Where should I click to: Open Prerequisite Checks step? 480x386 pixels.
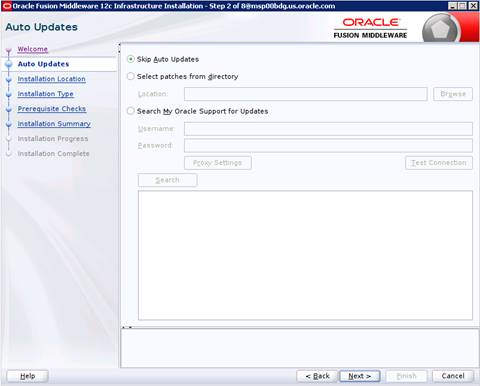coord(52,109)
